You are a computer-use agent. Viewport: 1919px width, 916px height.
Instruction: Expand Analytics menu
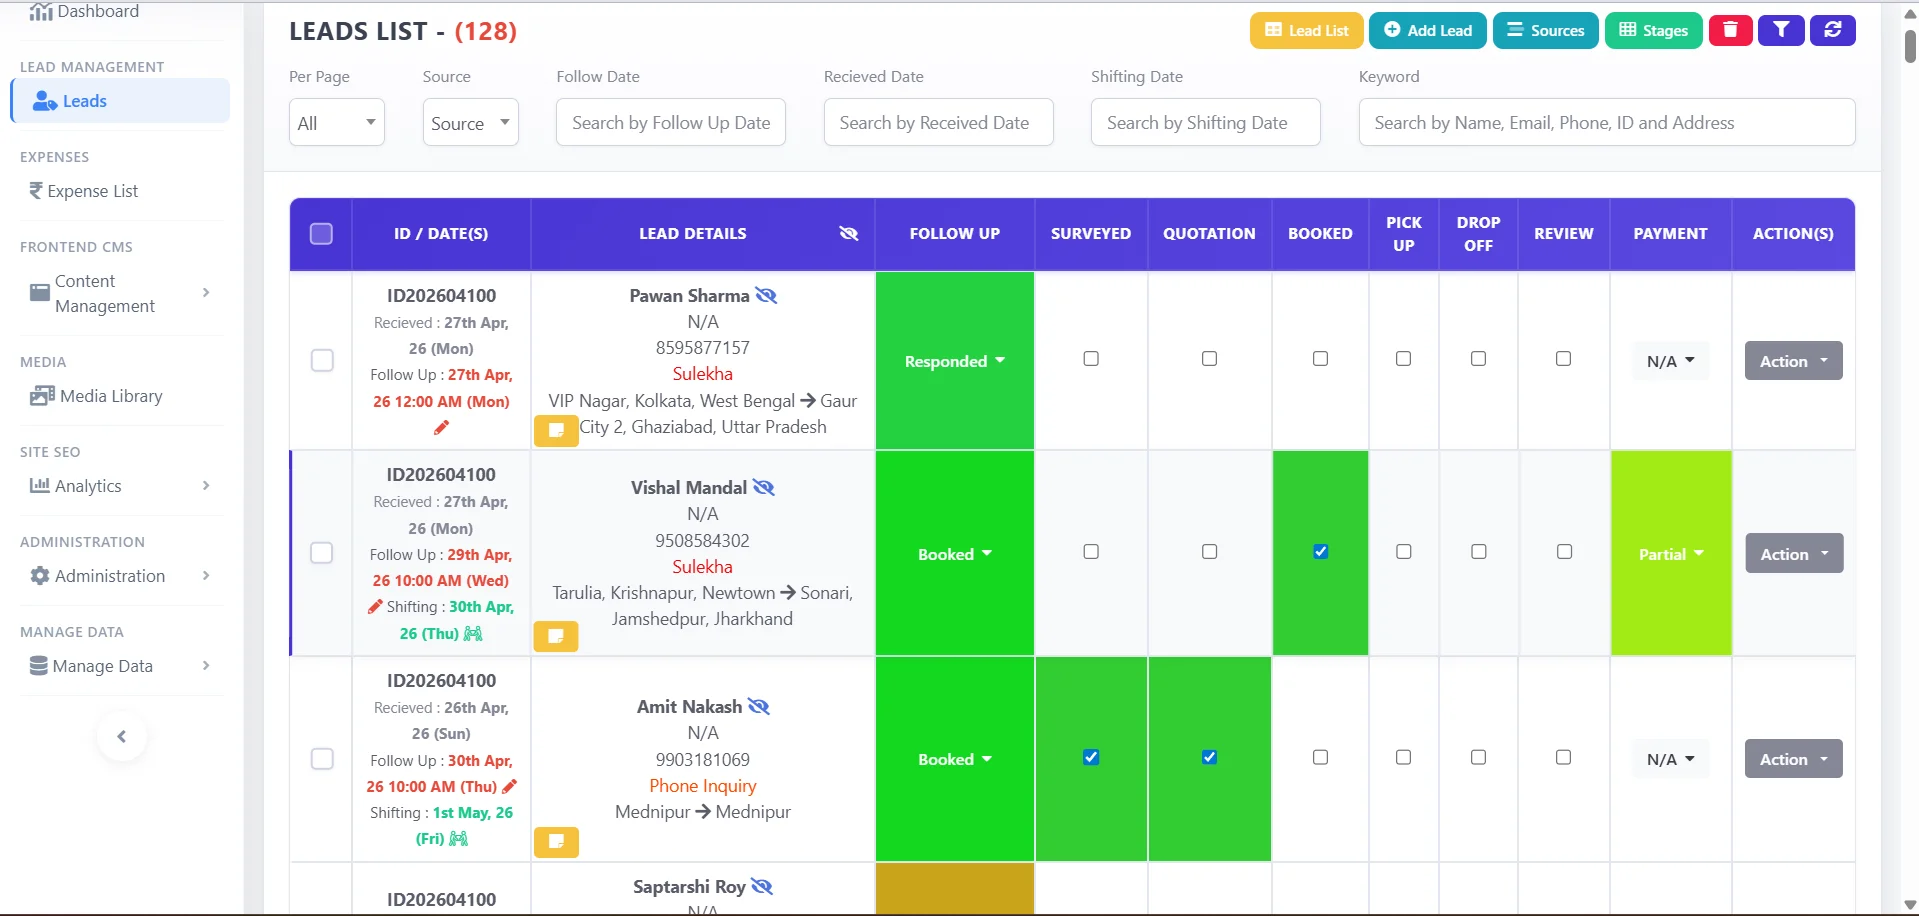[x=121, y=486]
